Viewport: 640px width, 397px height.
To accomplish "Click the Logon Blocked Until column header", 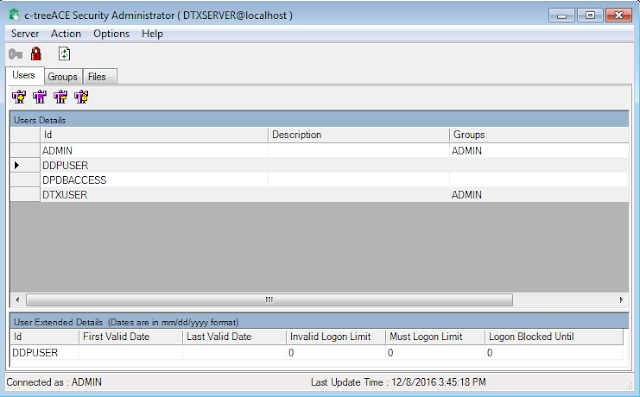I will click(554, 337).
